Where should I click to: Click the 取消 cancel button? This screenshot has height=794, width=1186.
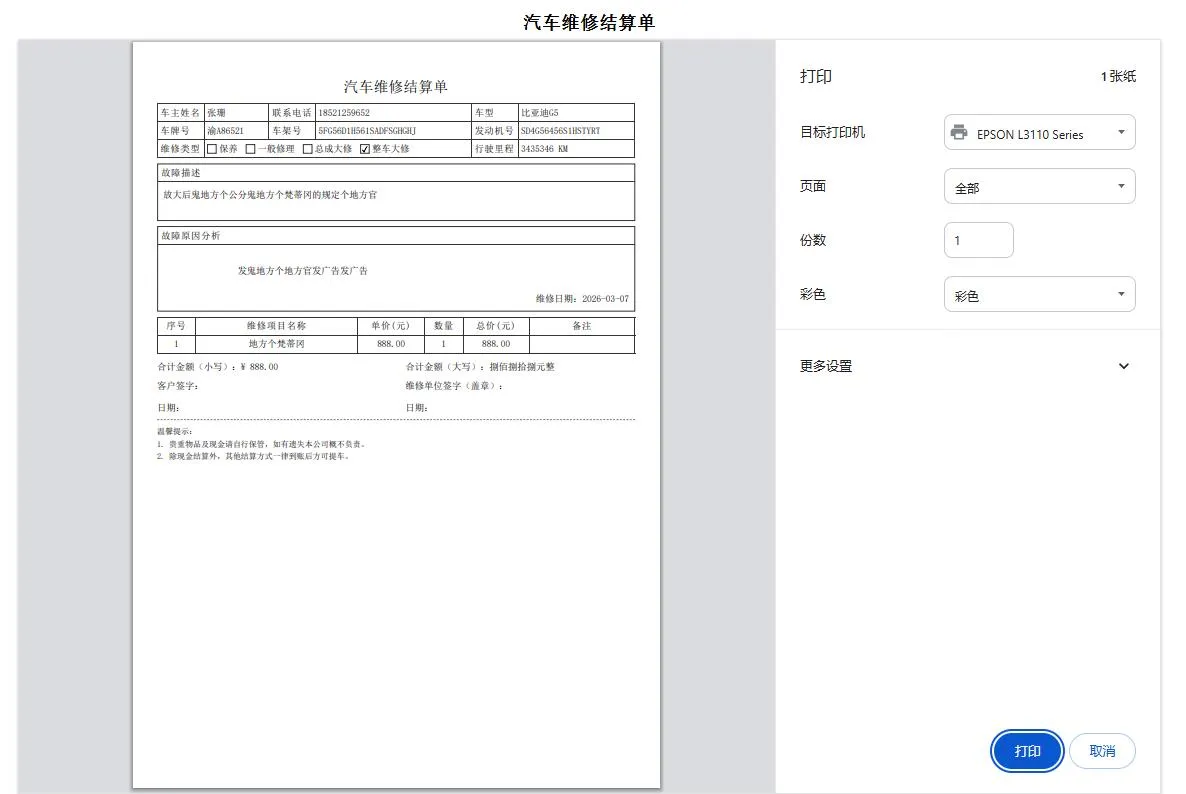[1102, 751]
